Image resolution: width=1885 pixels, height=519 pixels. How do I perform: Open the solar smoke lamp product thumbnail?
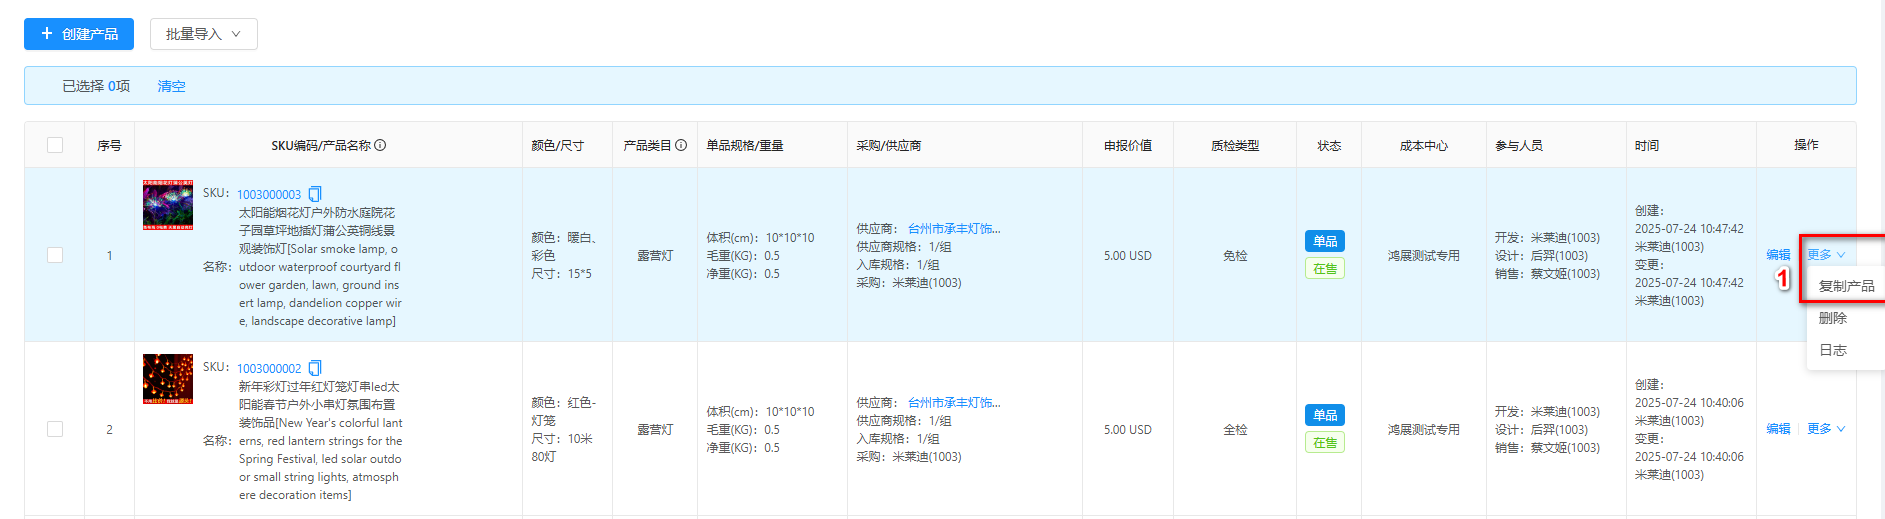[168, 205]
